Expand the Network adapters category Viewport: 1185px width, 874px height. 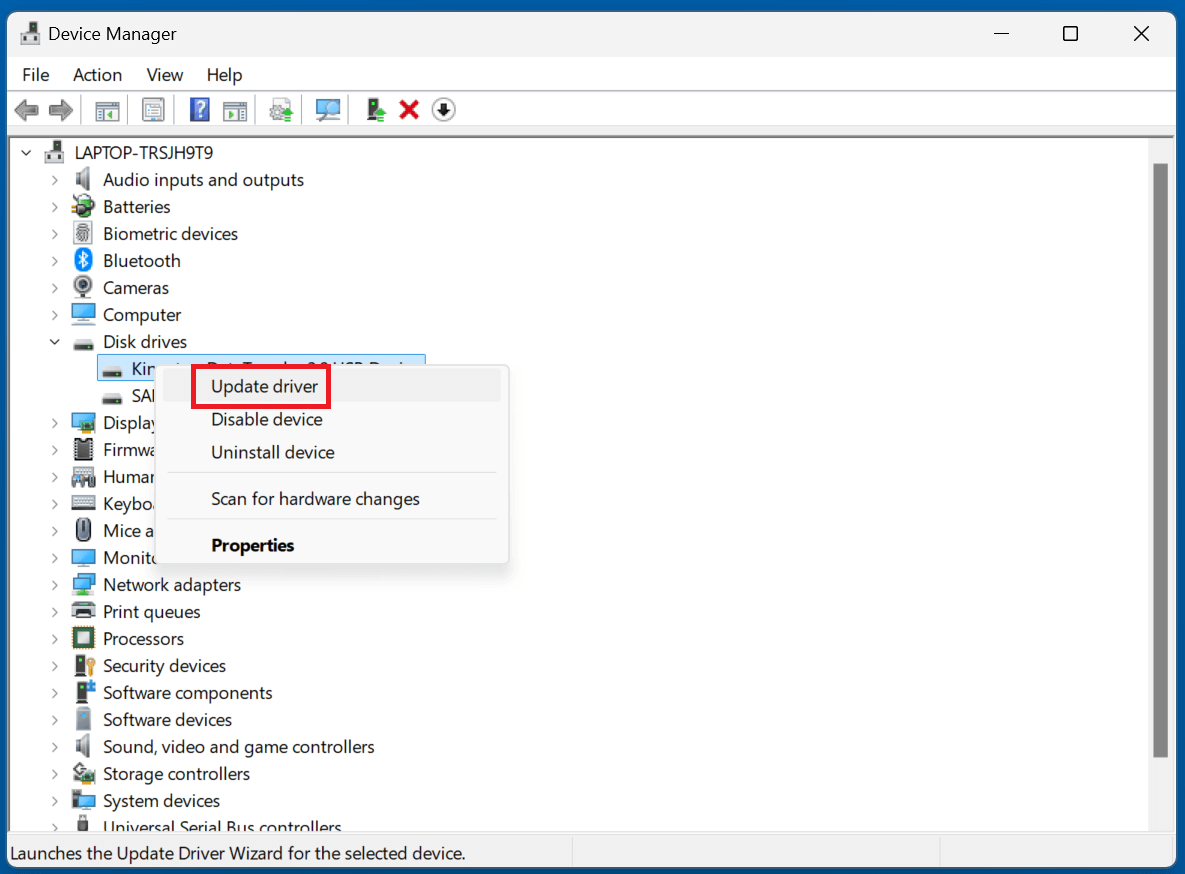[57, 584]
